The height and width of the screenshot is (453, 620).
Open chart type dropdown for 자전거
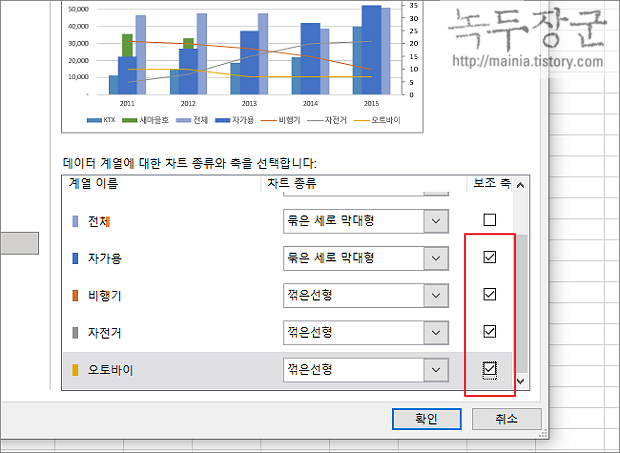point(436,332)
